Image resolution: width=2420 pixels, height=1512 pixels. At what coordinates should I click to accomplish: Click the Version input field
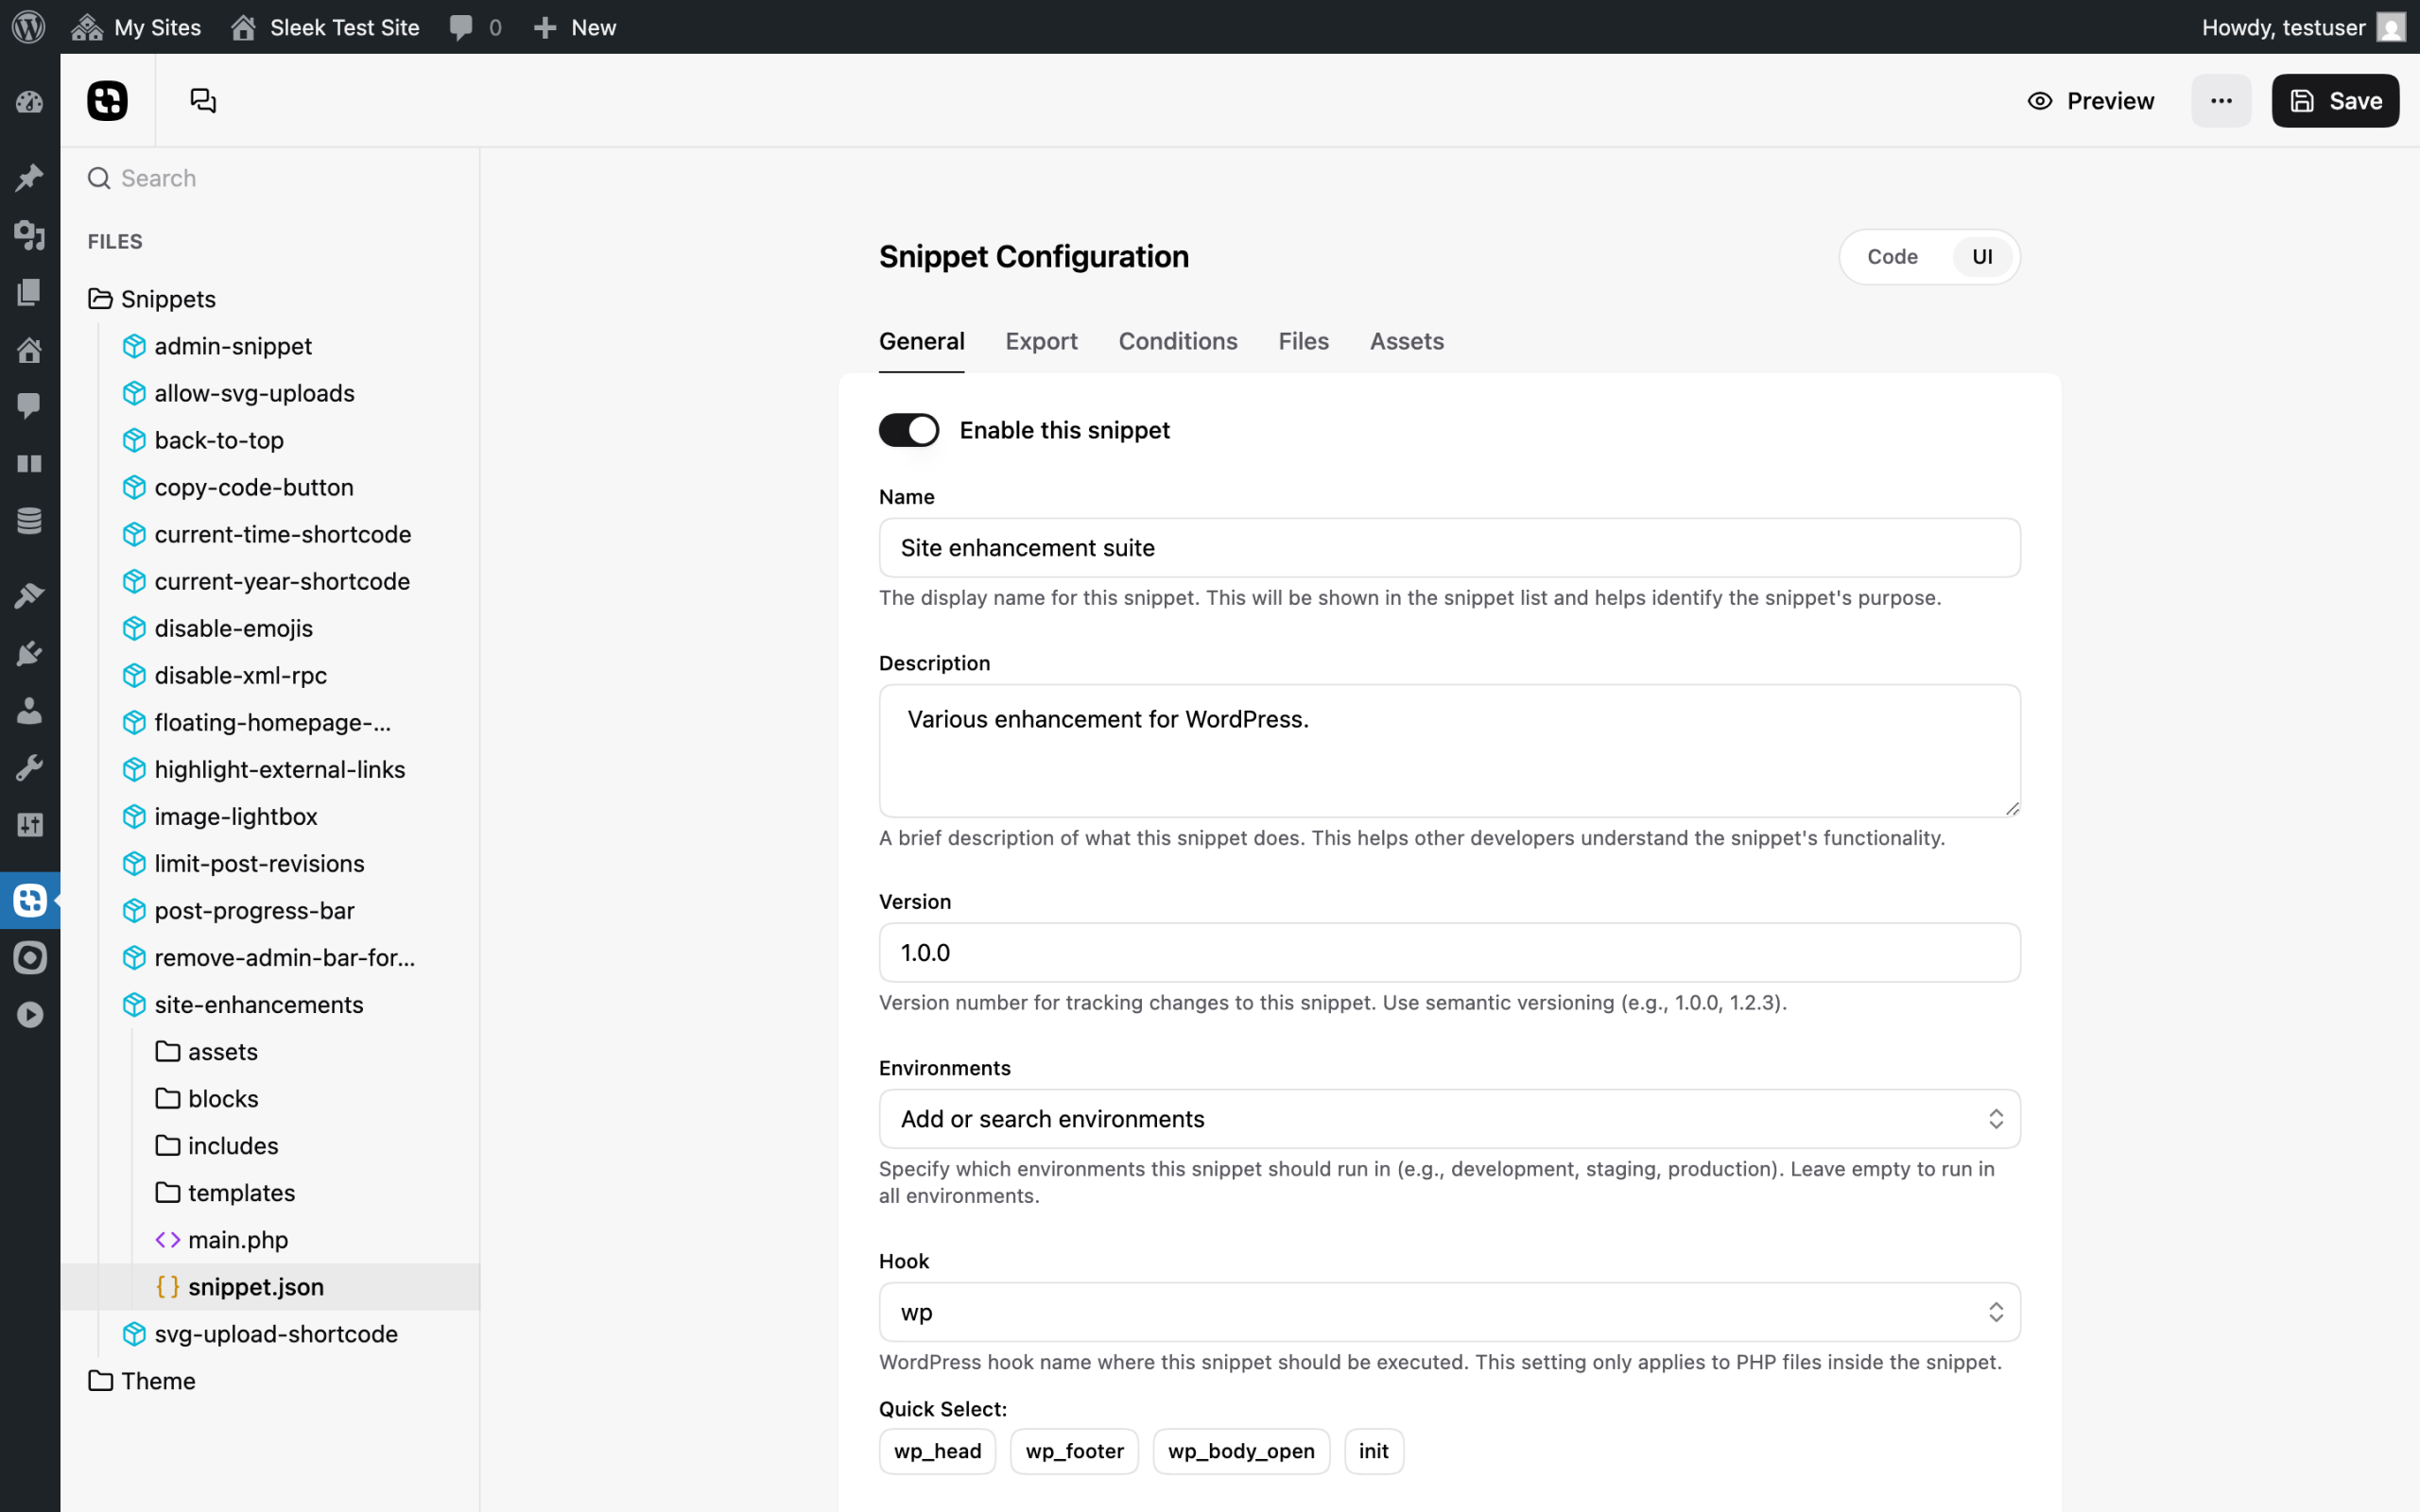(1449, 952)
